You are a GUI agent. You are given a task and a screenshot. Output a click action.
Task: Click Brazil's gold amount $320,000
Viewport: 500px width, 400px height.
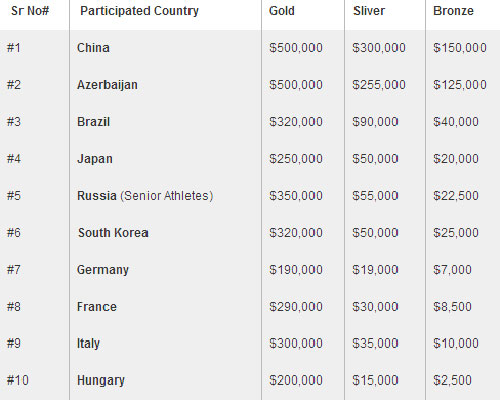click(x=296, y=122)
